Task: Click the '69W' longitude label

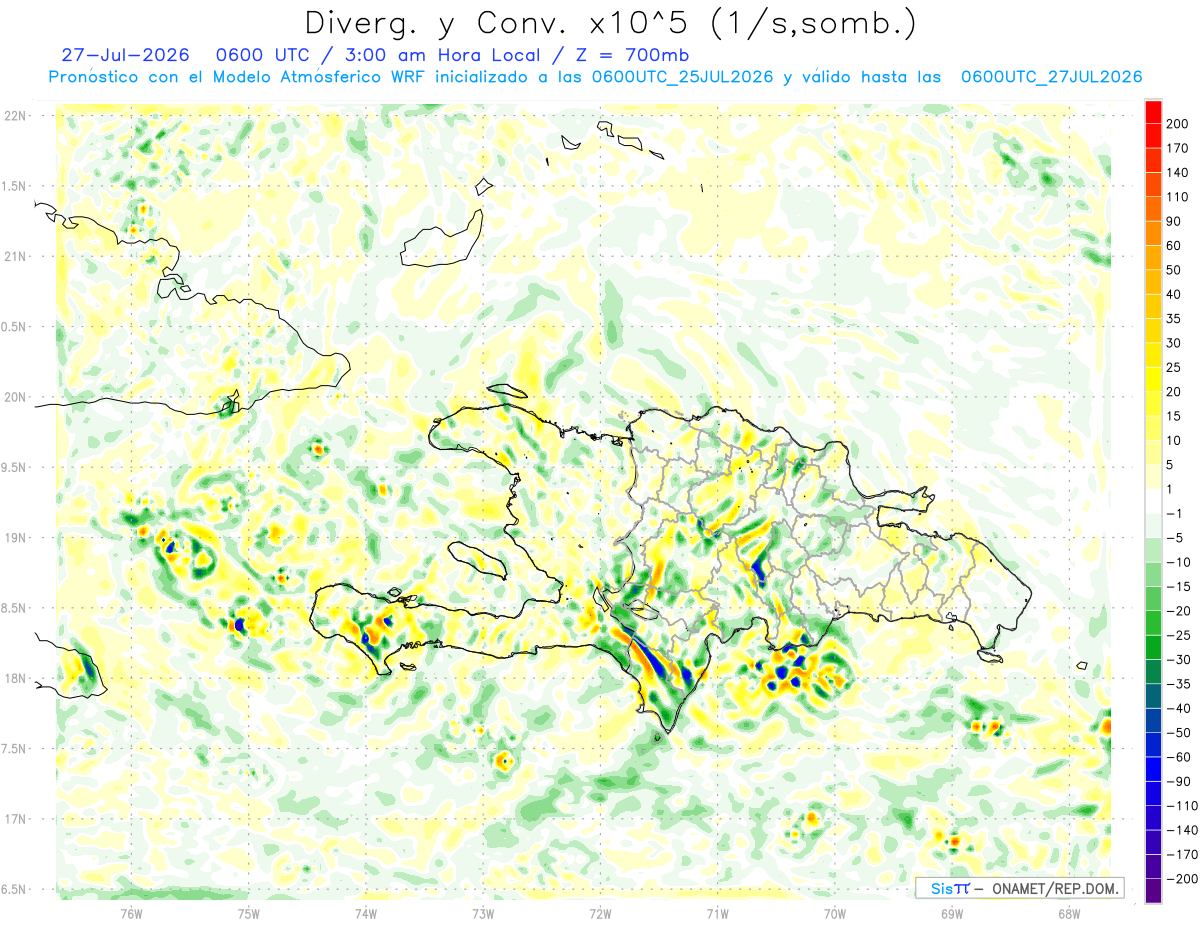Action: [x=952, y=913]
